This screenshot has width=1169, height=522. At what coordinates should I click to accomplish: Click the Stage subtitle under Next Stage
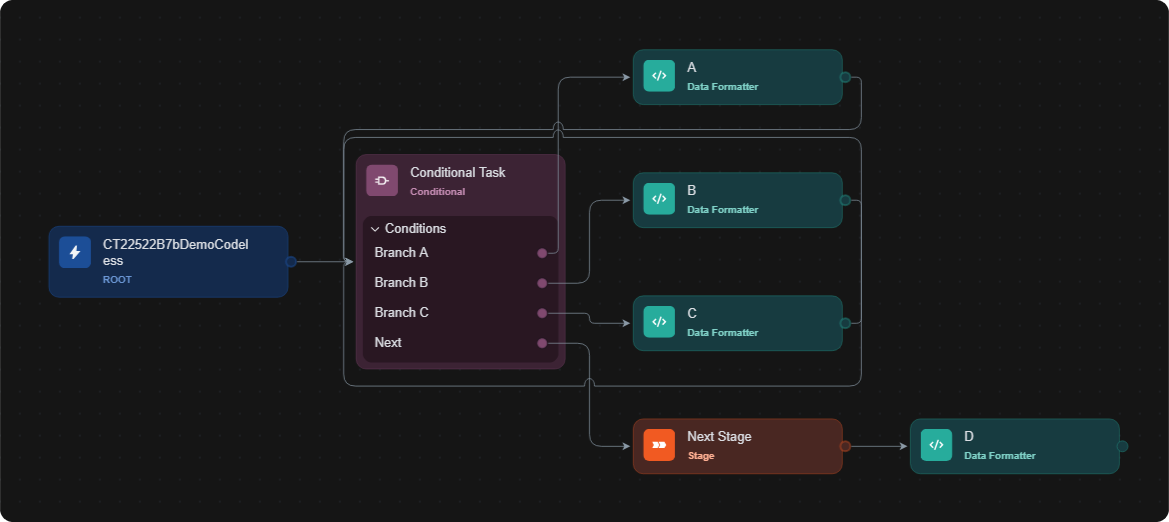click(x=701, y=456)
